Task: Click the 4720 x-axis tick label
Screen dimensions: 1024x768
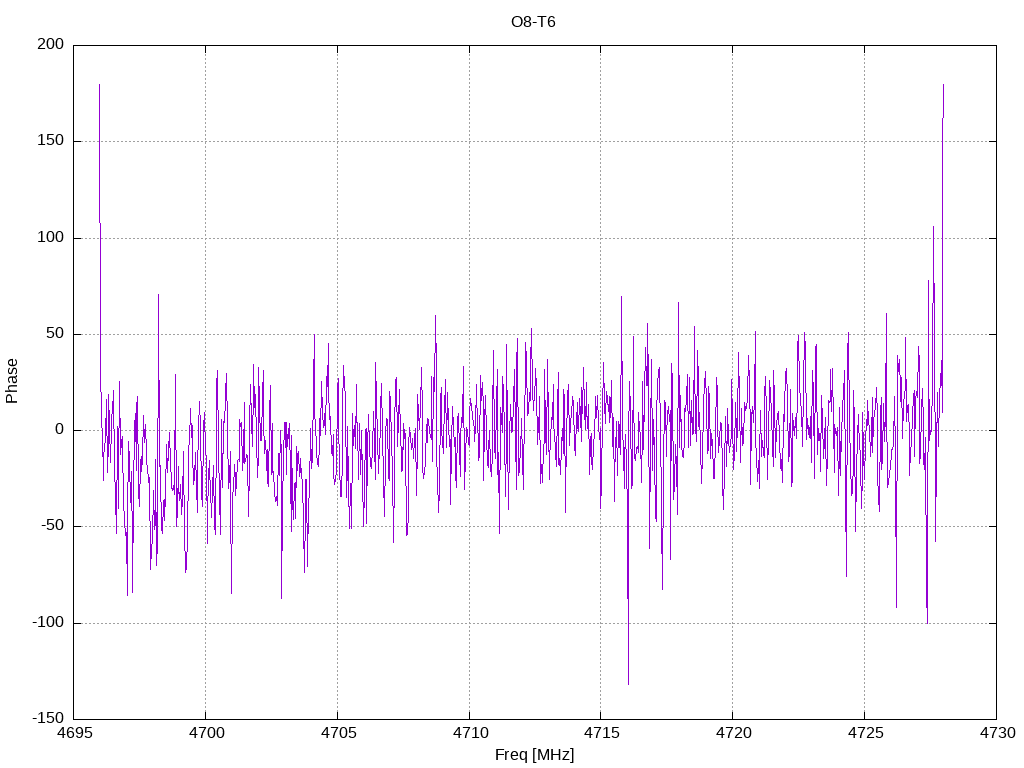Action: [x=733, y=733]
